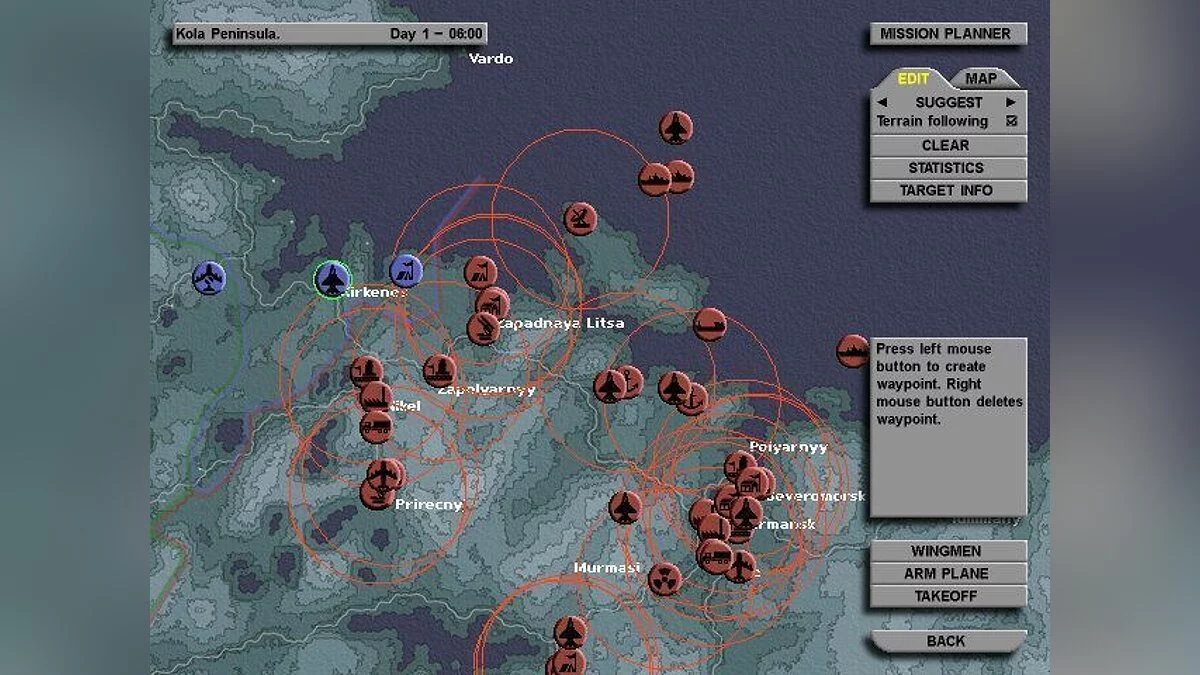This screenshot has width=1200, height=675.
Task: Target the red missile launcher near Zapadnaya Litsa
Action: pos(484,329)
